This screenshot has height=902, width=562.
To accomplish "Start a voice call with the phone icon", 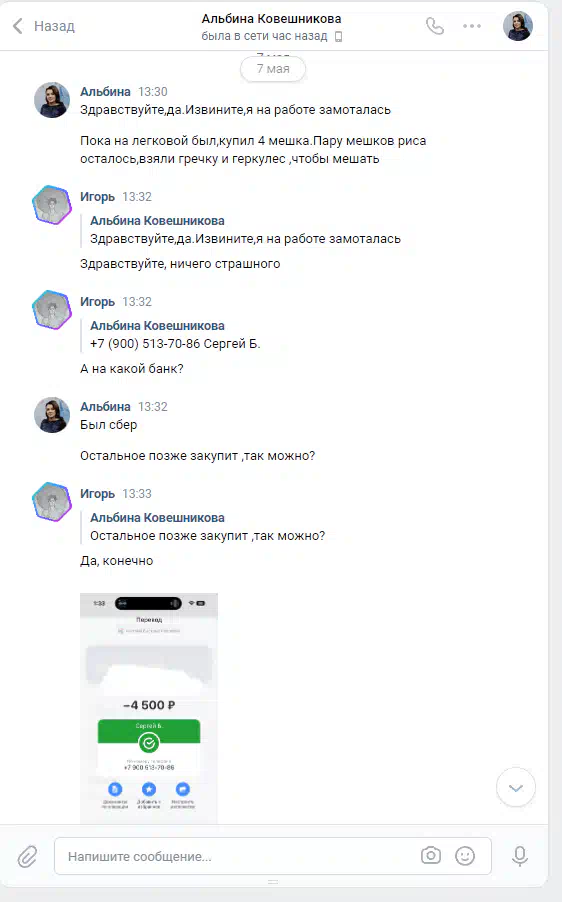I will [435, 26].
